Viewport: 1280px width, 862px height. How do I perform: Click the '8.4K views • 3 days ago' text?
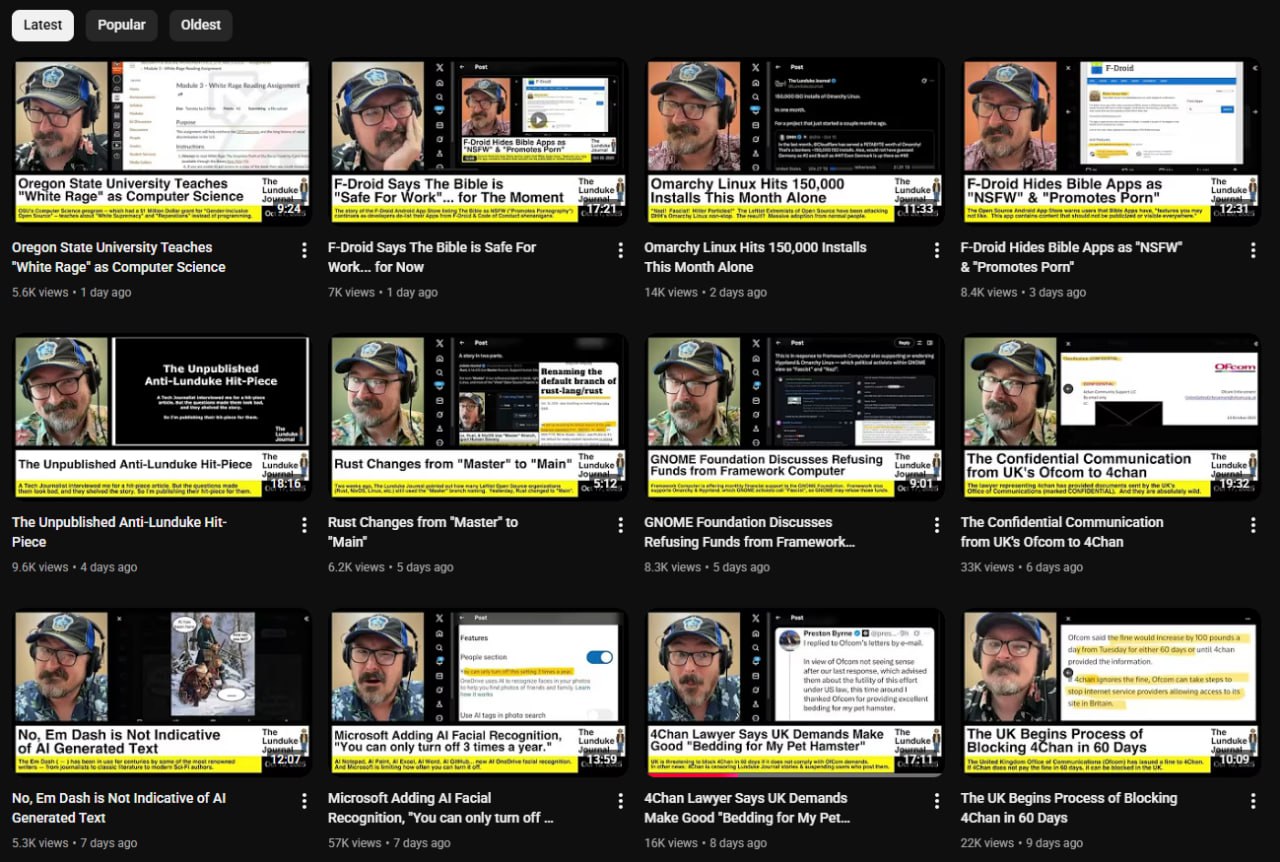(1023, 292)
